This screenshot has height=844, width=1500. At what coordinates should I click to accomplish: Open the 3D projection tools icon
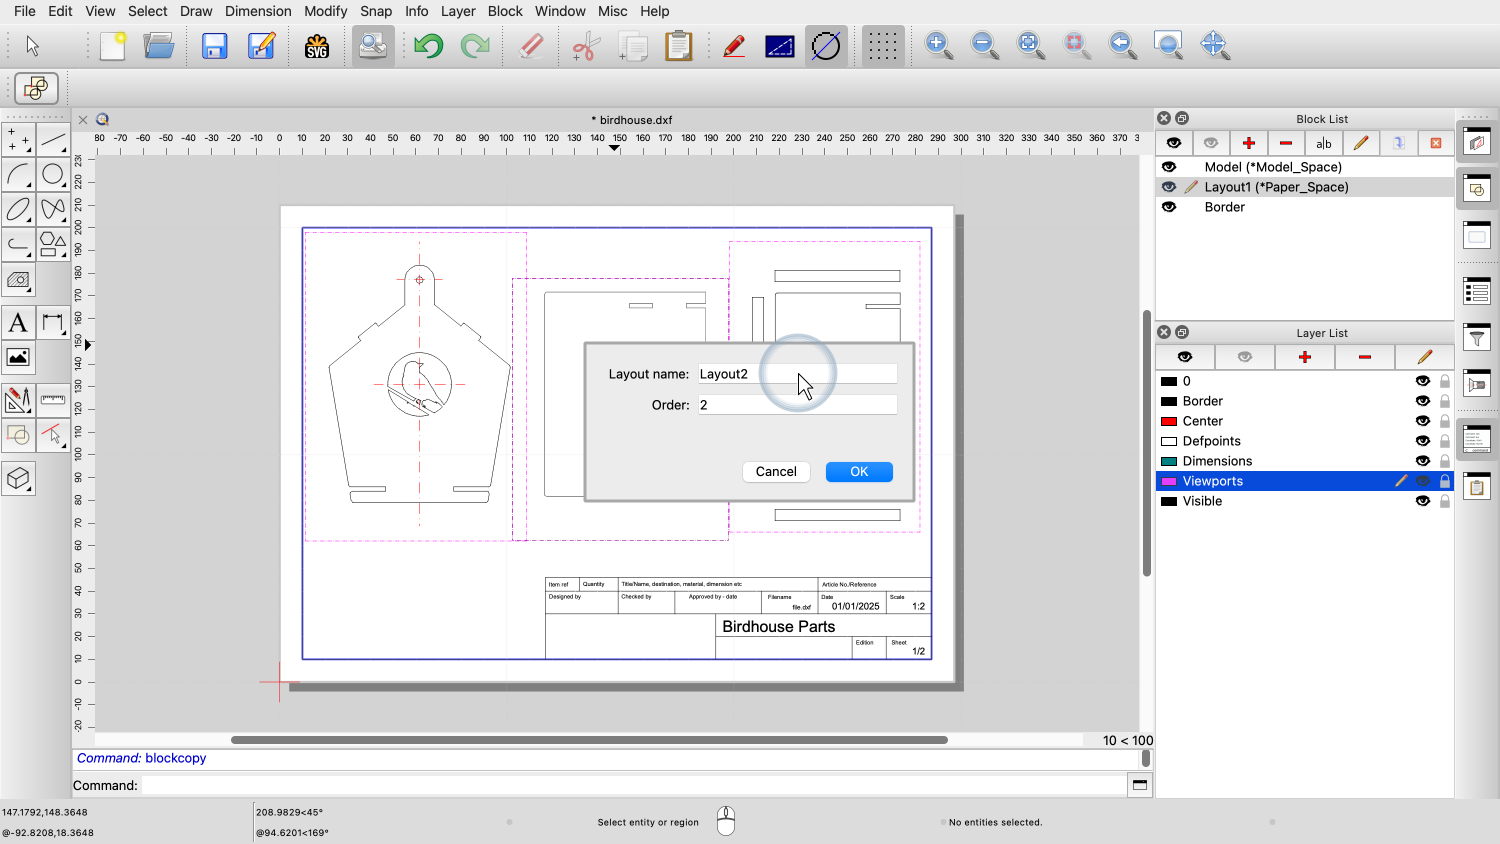(x=18, y=479)
